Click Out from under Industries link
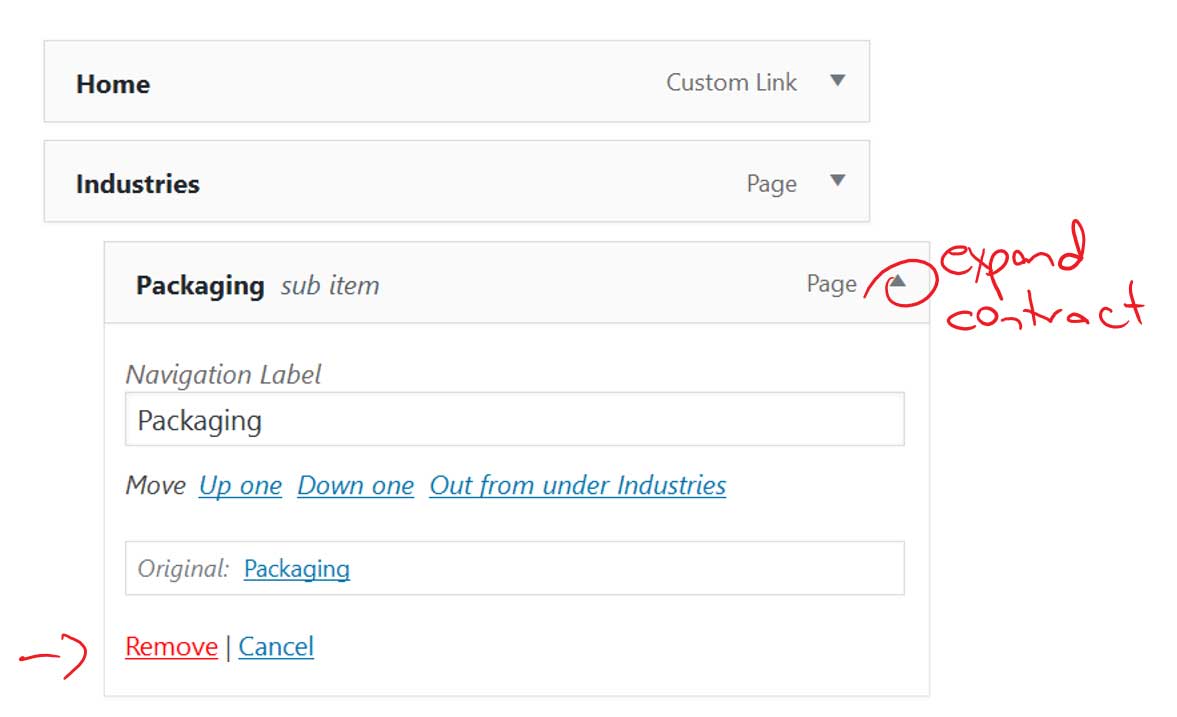Viewport: 1177px width, 717px height. (x=578, y=486)
